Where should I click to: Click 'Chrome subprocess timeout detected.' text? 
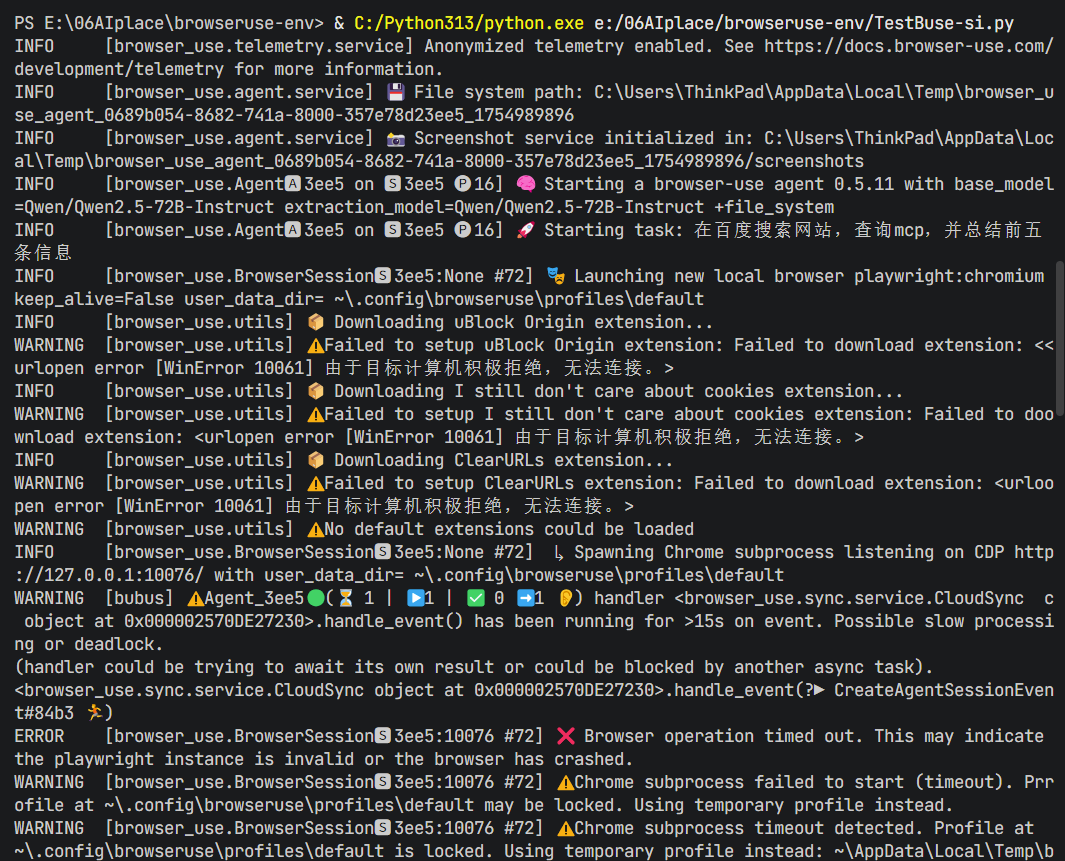click(748, 829)
